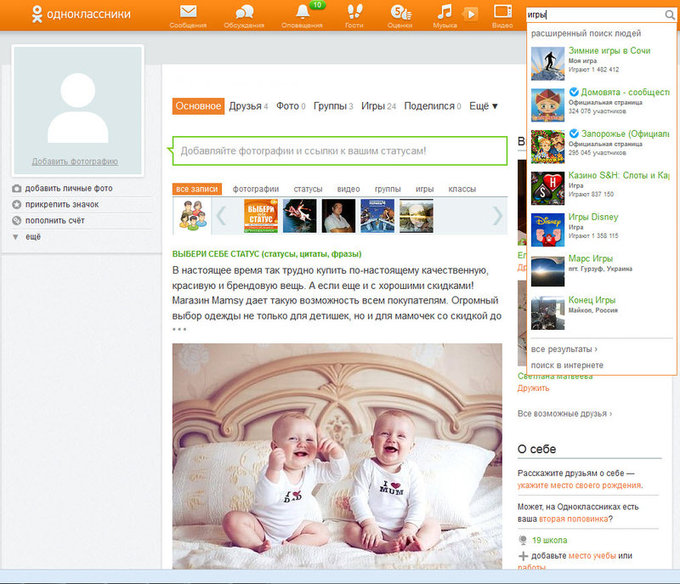
Task: Select the классы feed filter
Action: click(x=462, y=189)
